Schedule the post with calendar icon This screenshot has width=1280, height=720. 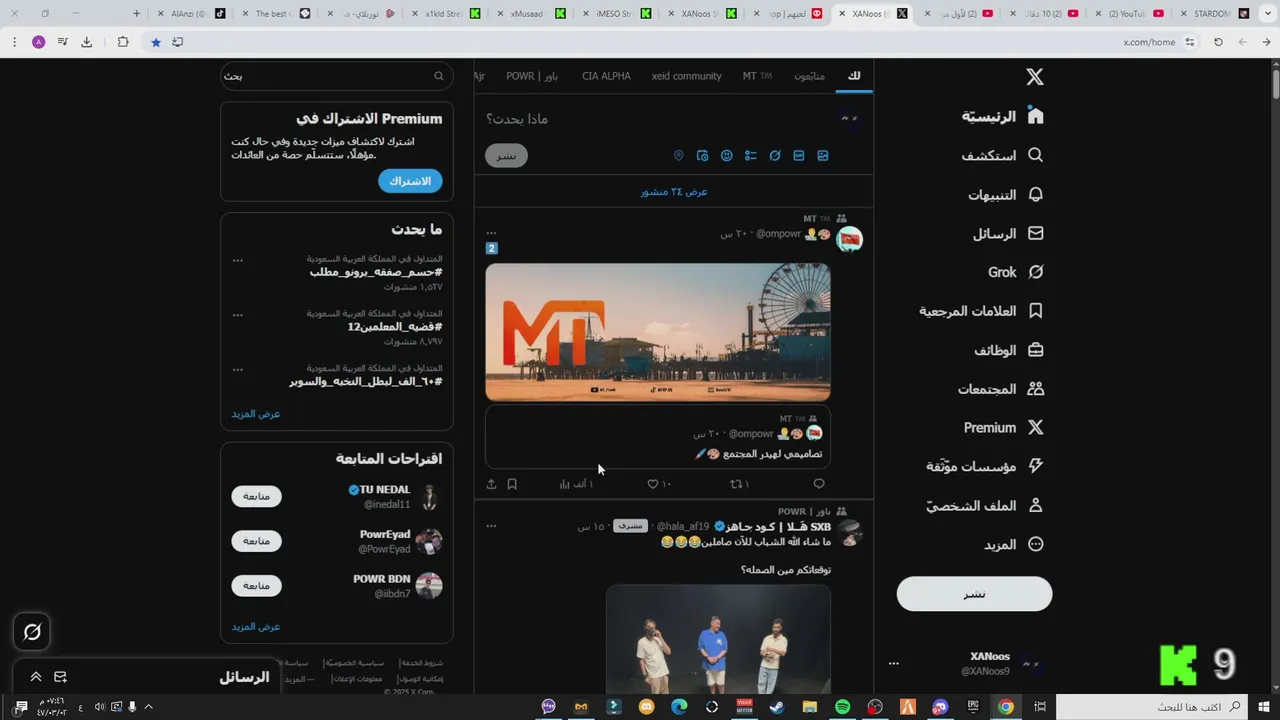point(703,156)
